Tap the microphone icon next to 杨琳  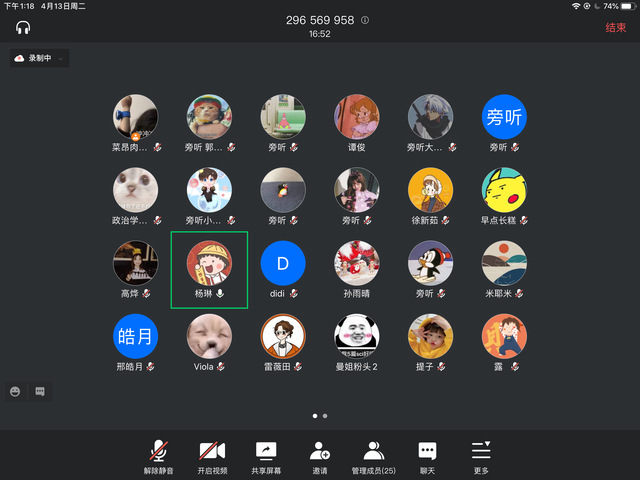(221, 295)
